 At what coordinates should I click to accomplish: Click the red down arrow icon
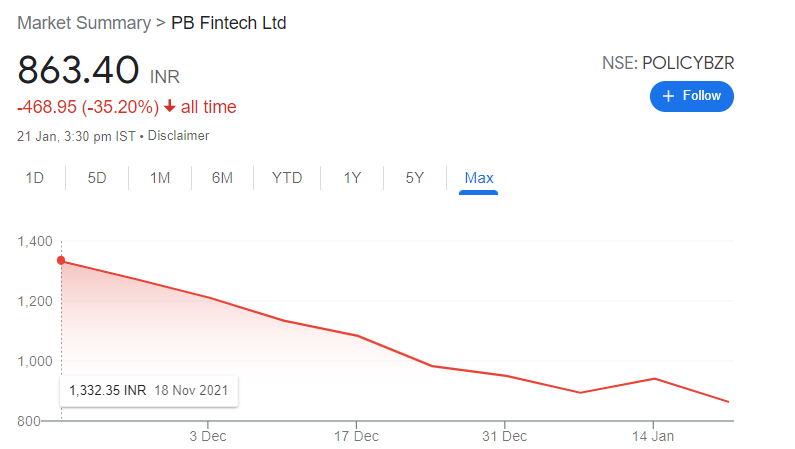(x=170, y=106)
